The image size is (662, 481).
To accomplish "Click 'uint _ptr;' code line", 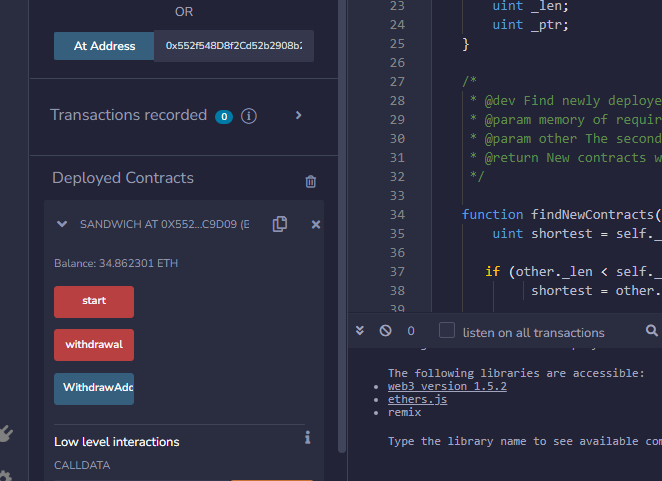I will [x=531, y=25].
